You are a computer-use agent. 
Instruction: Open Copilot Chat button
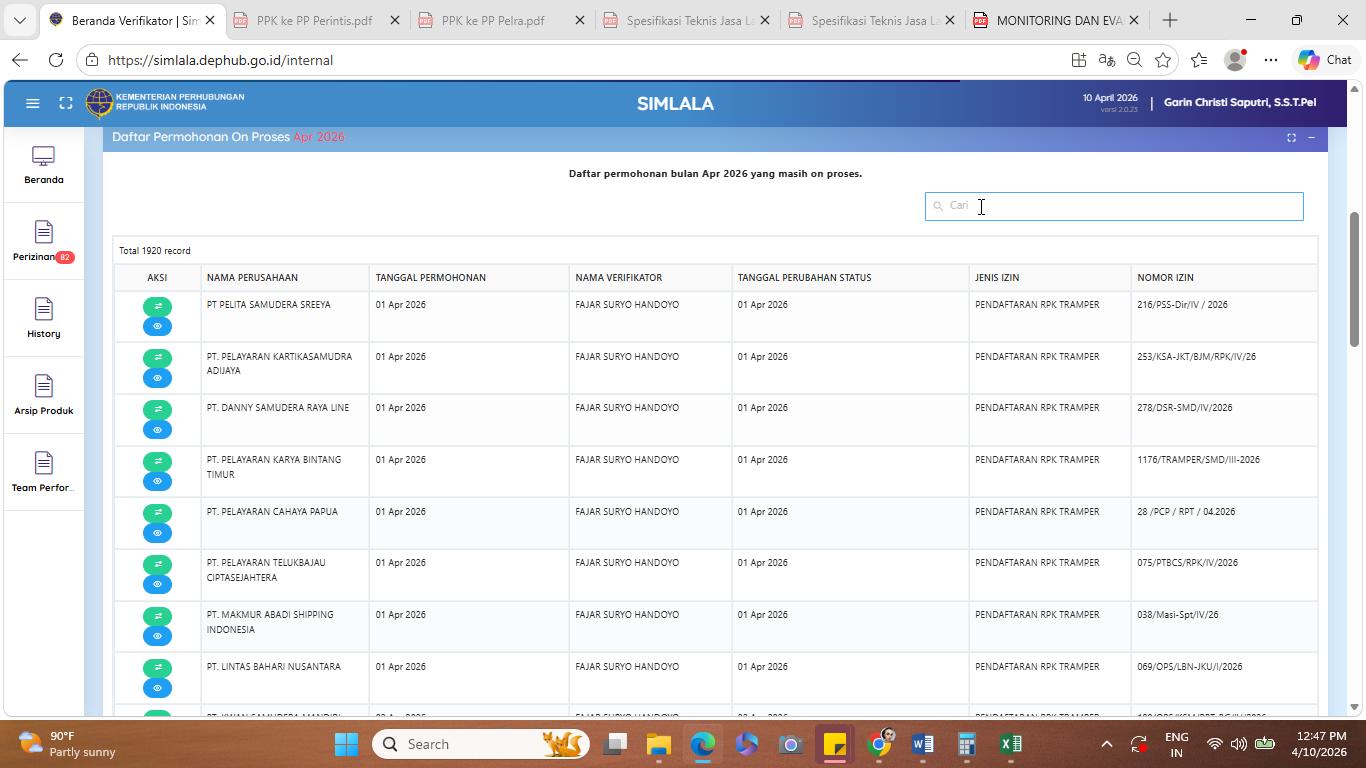1325,60
